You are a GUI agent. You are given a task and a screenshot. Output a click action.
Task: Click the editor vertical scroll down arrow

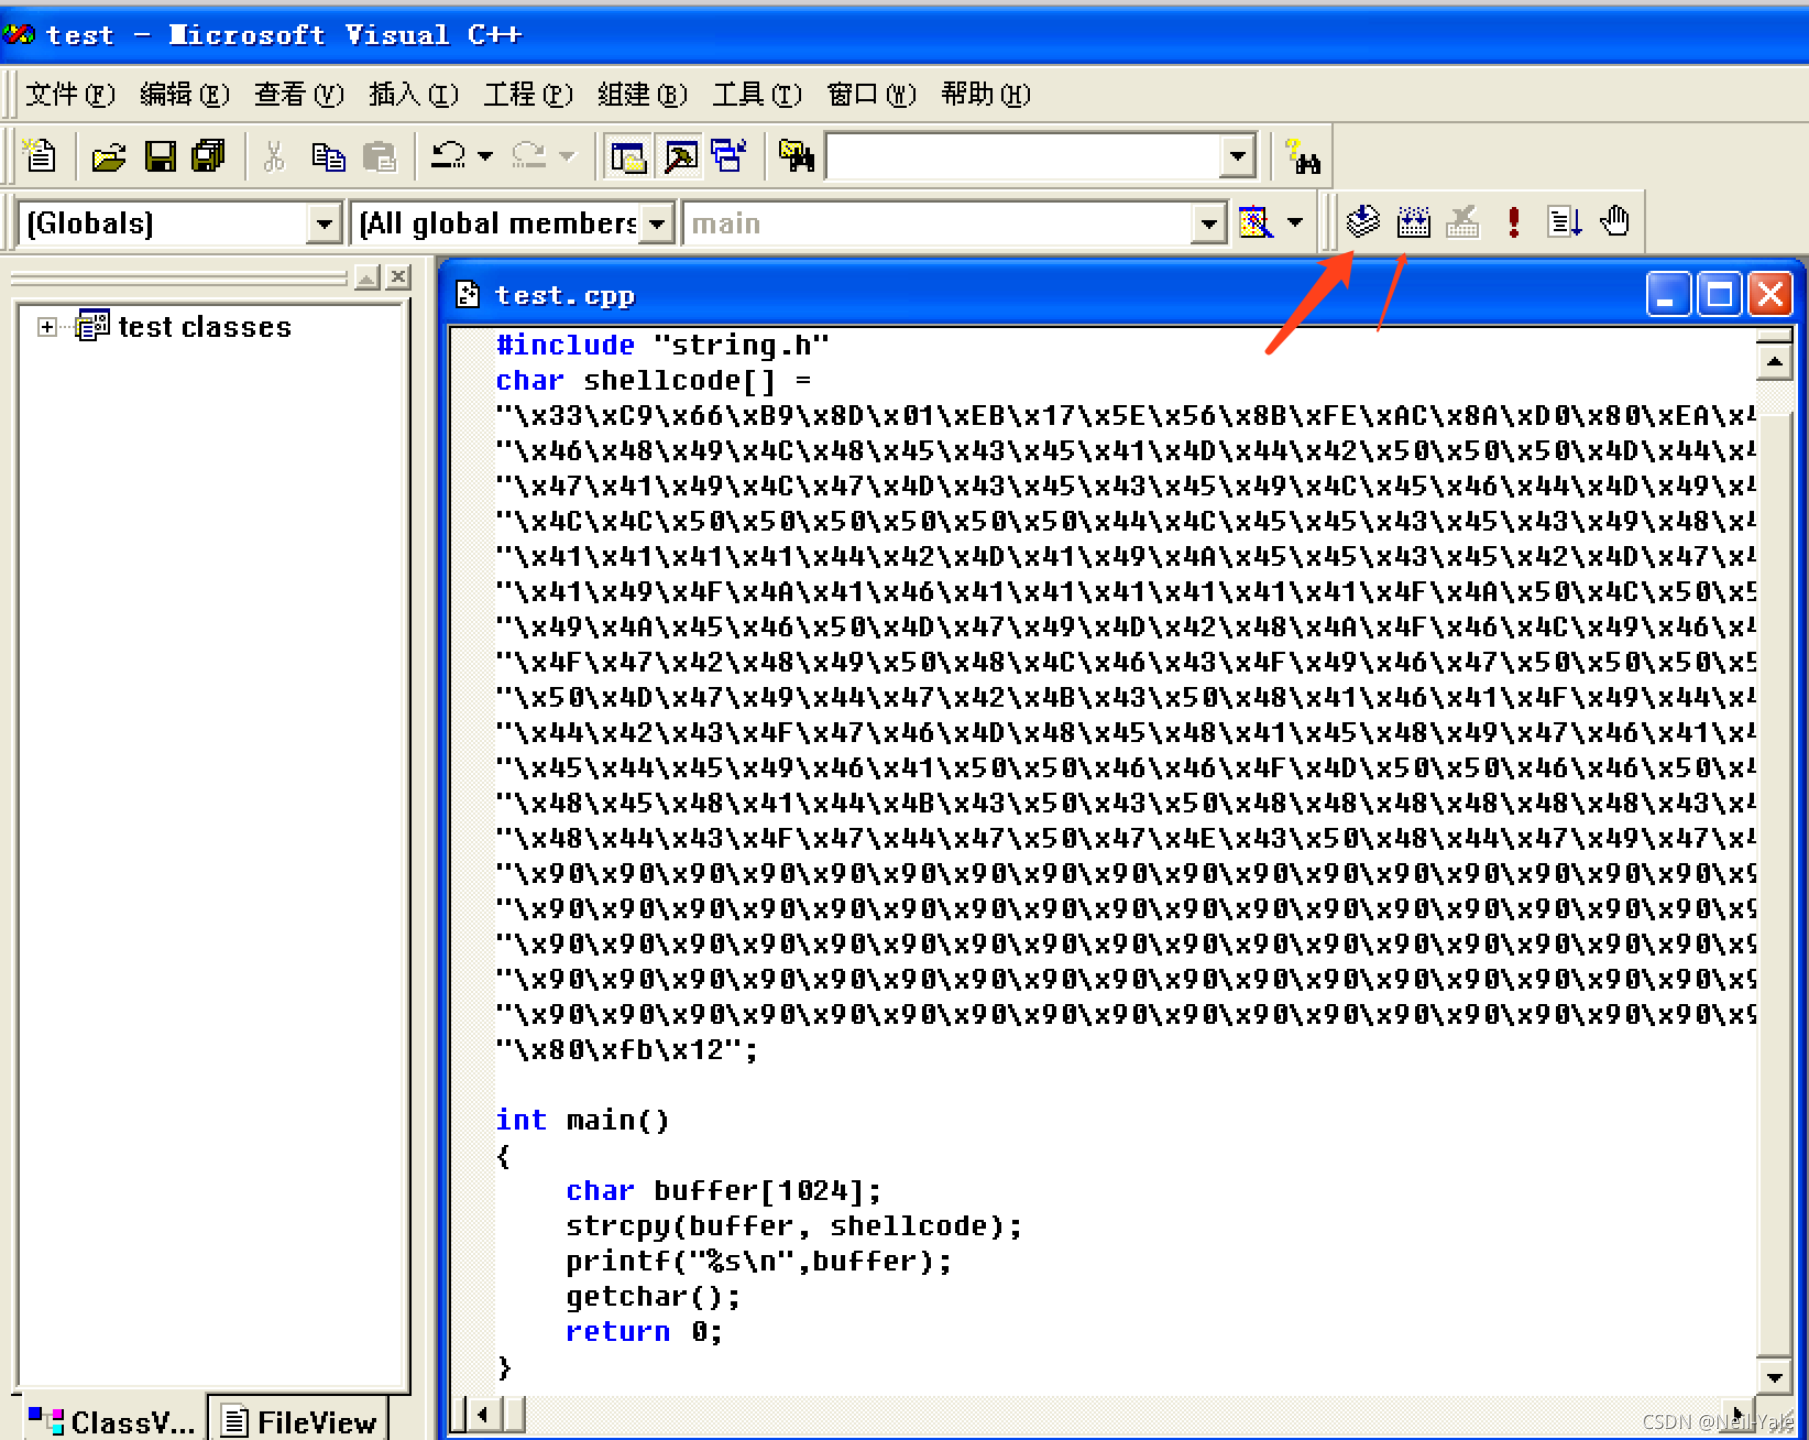point(1774,1376)
